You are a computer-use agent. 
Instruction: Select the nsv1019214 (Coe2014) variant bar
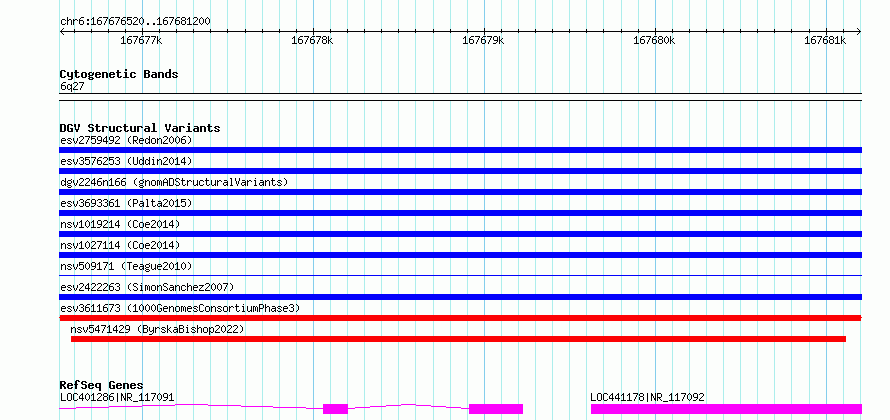pos(460,234)
